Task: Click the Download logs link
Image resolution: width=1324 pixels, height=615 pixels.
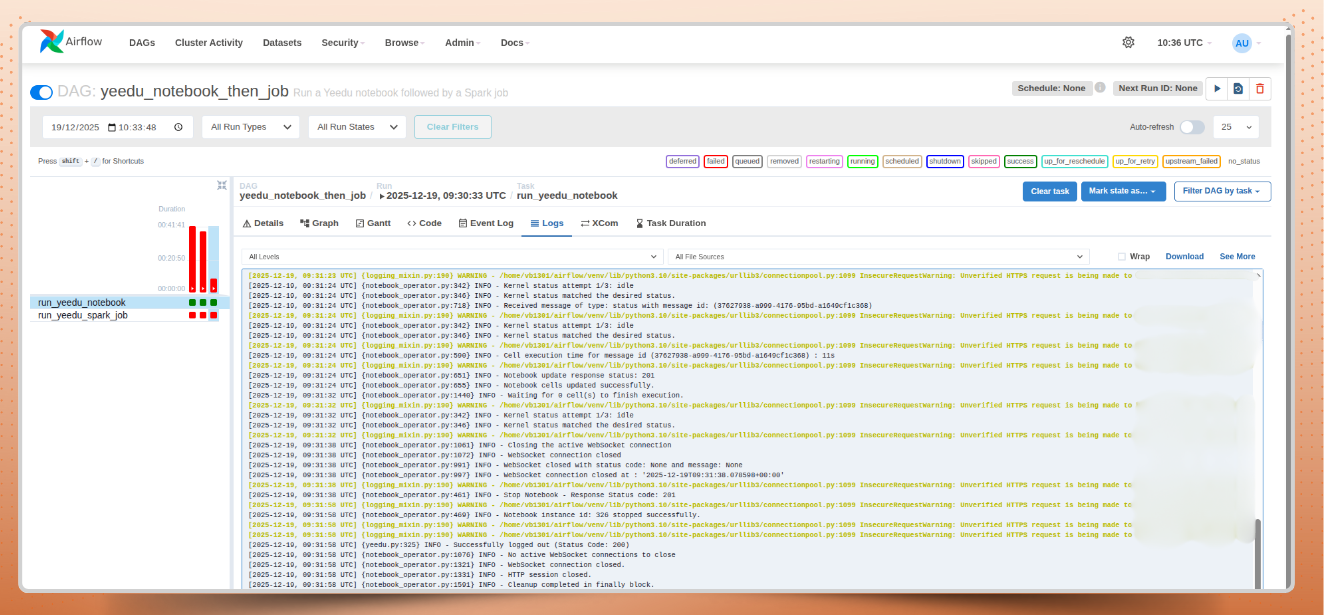Action: [1184, 256]
